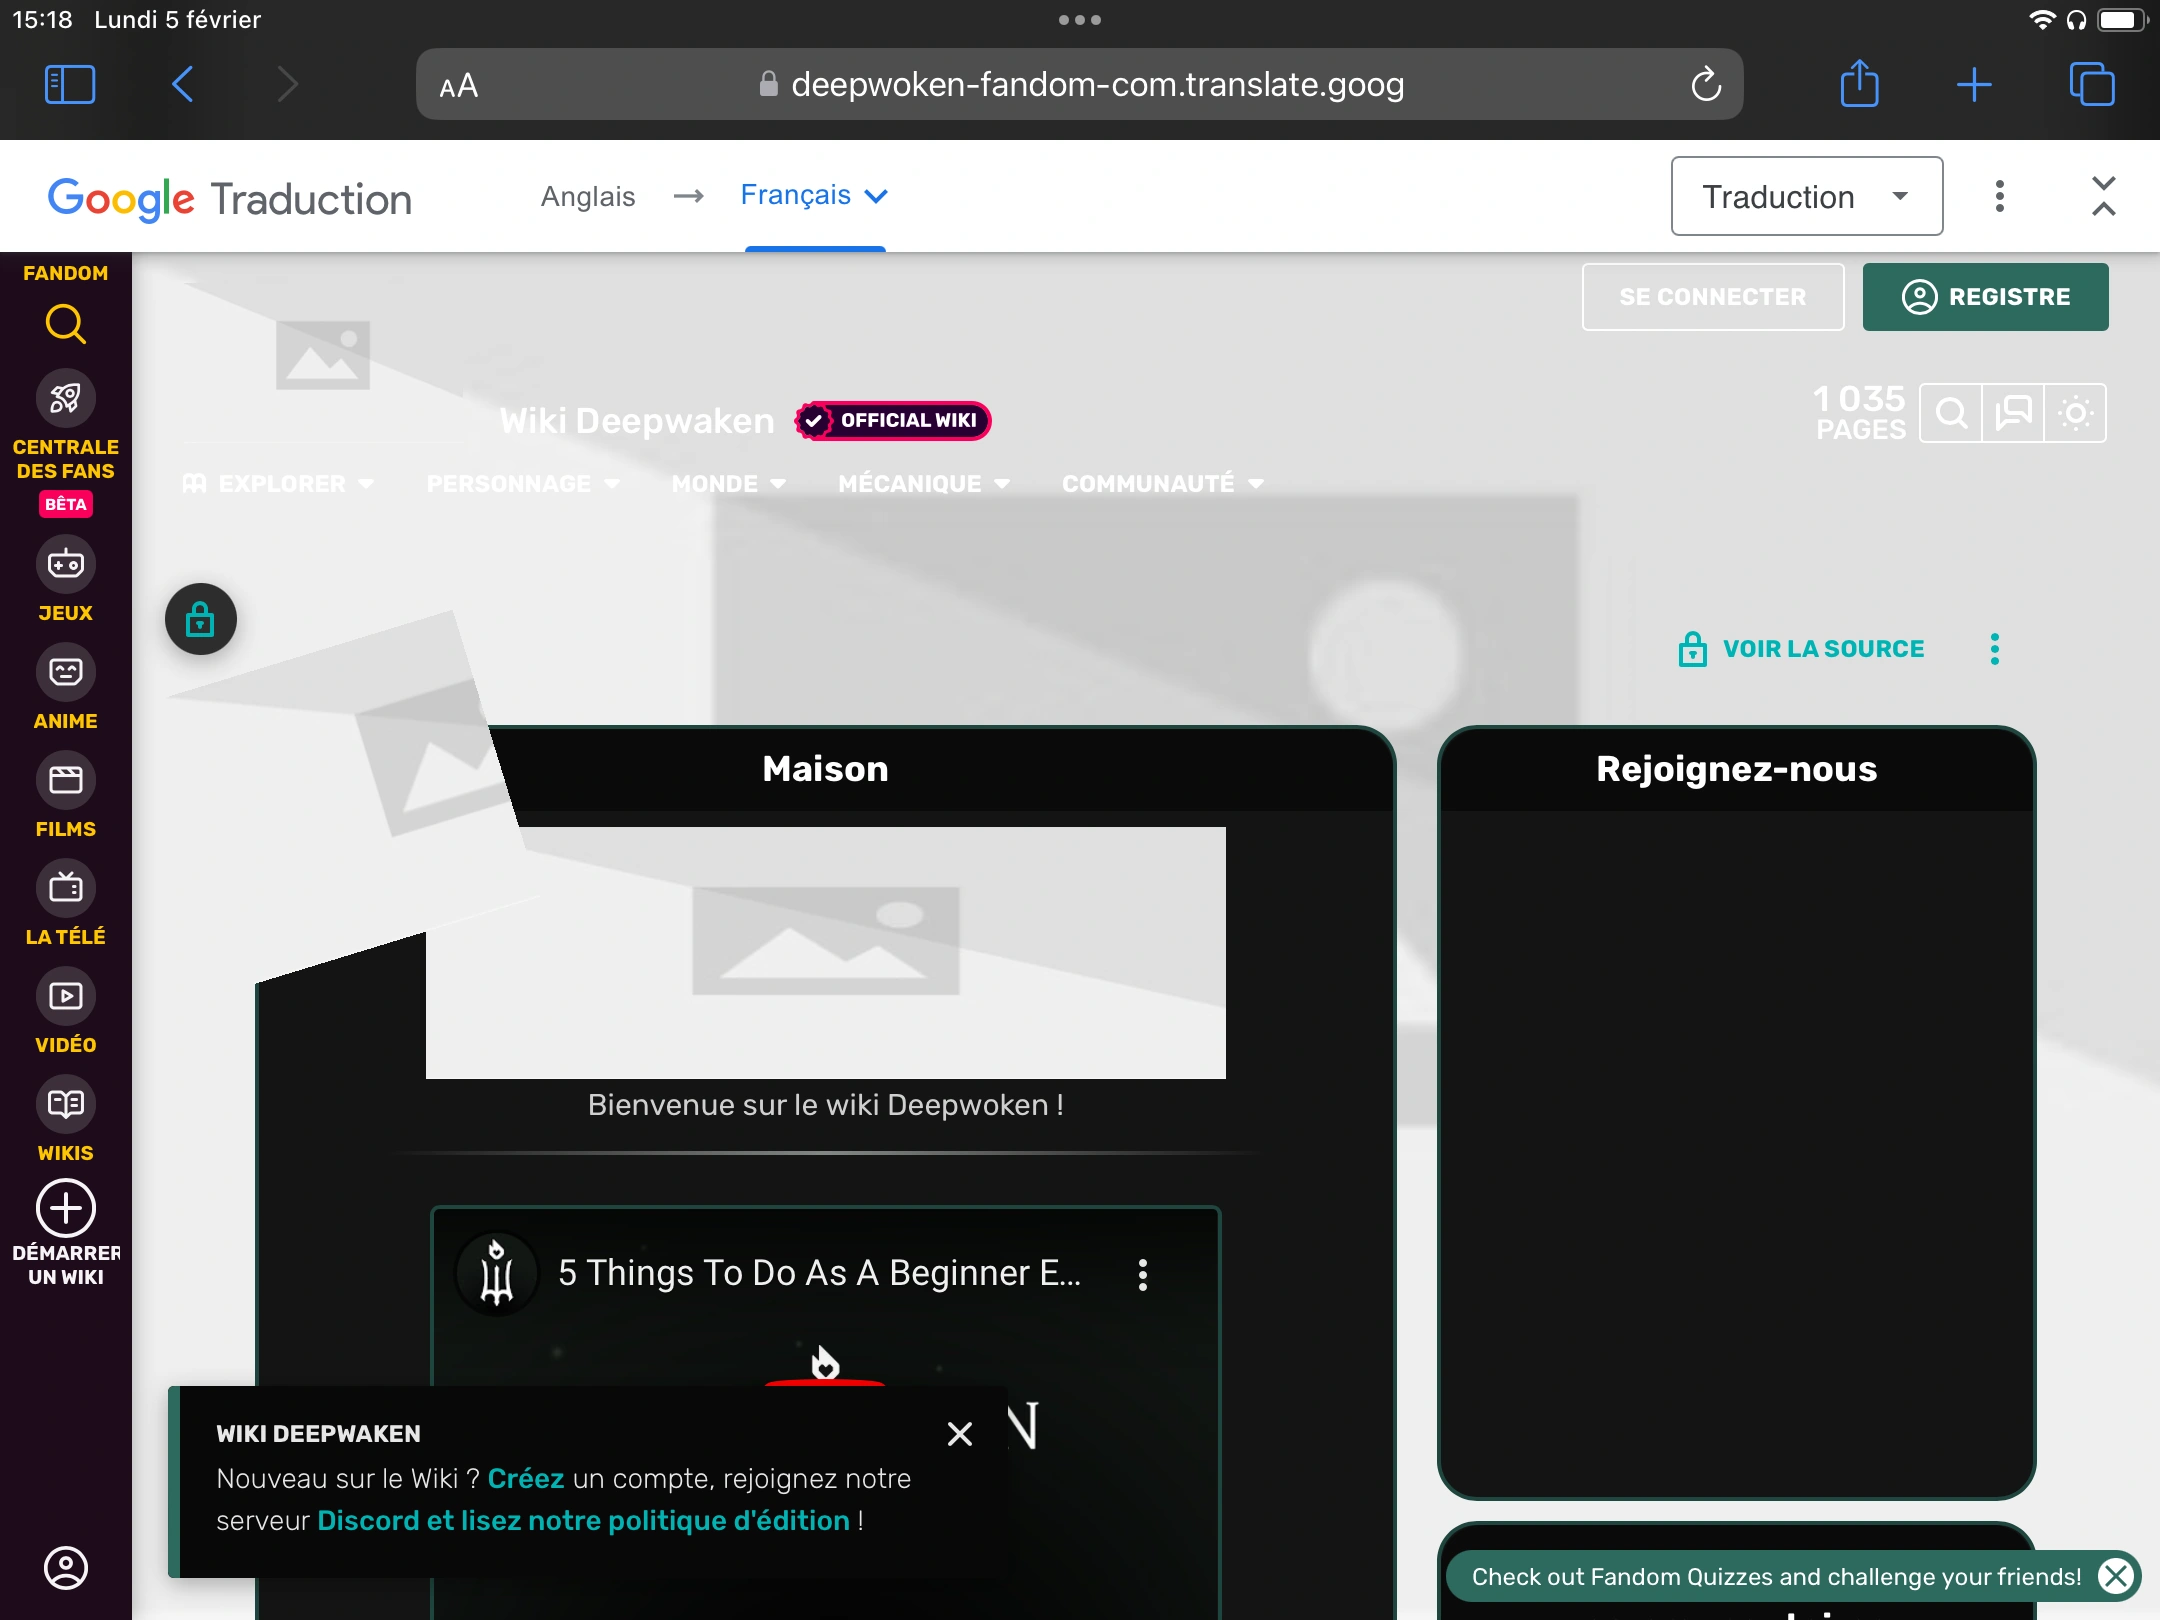2160x1620 pixels.
Task: Open the Anime sidebar icon
Action: click(66, 672)
